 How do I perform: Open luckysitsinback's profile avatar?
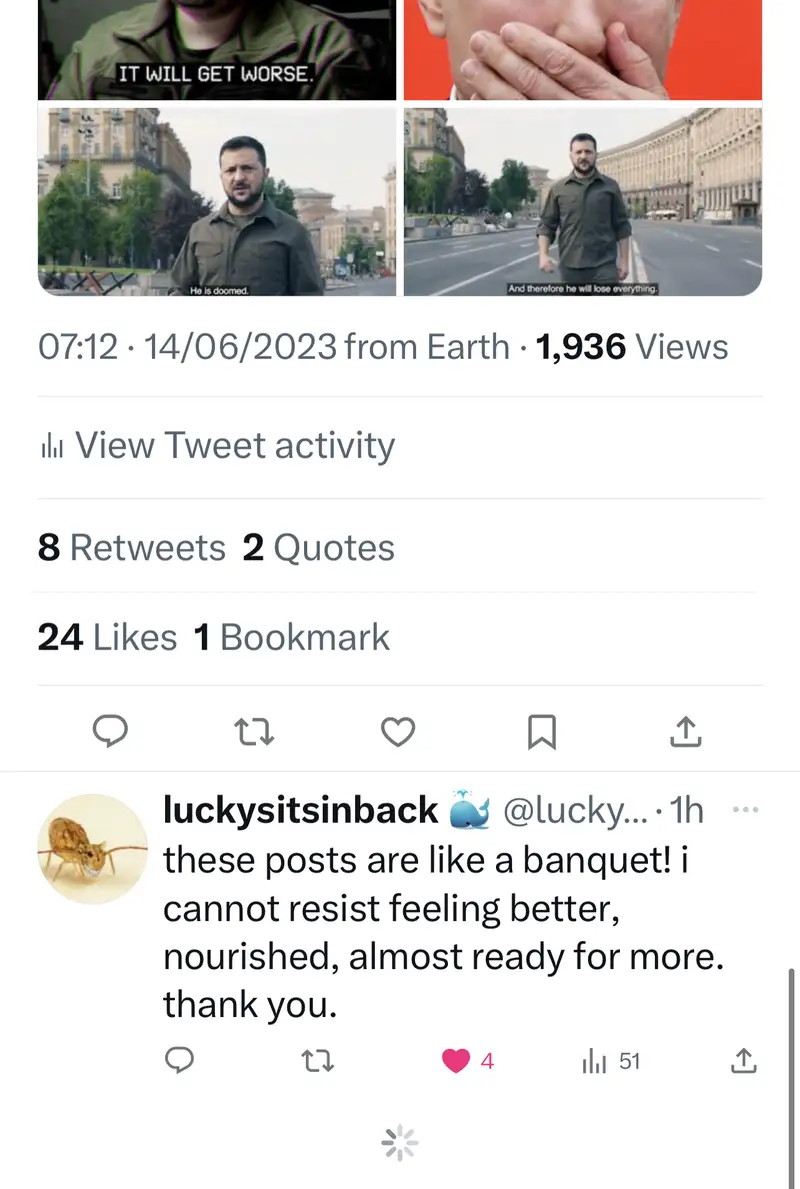pos(92,848)
